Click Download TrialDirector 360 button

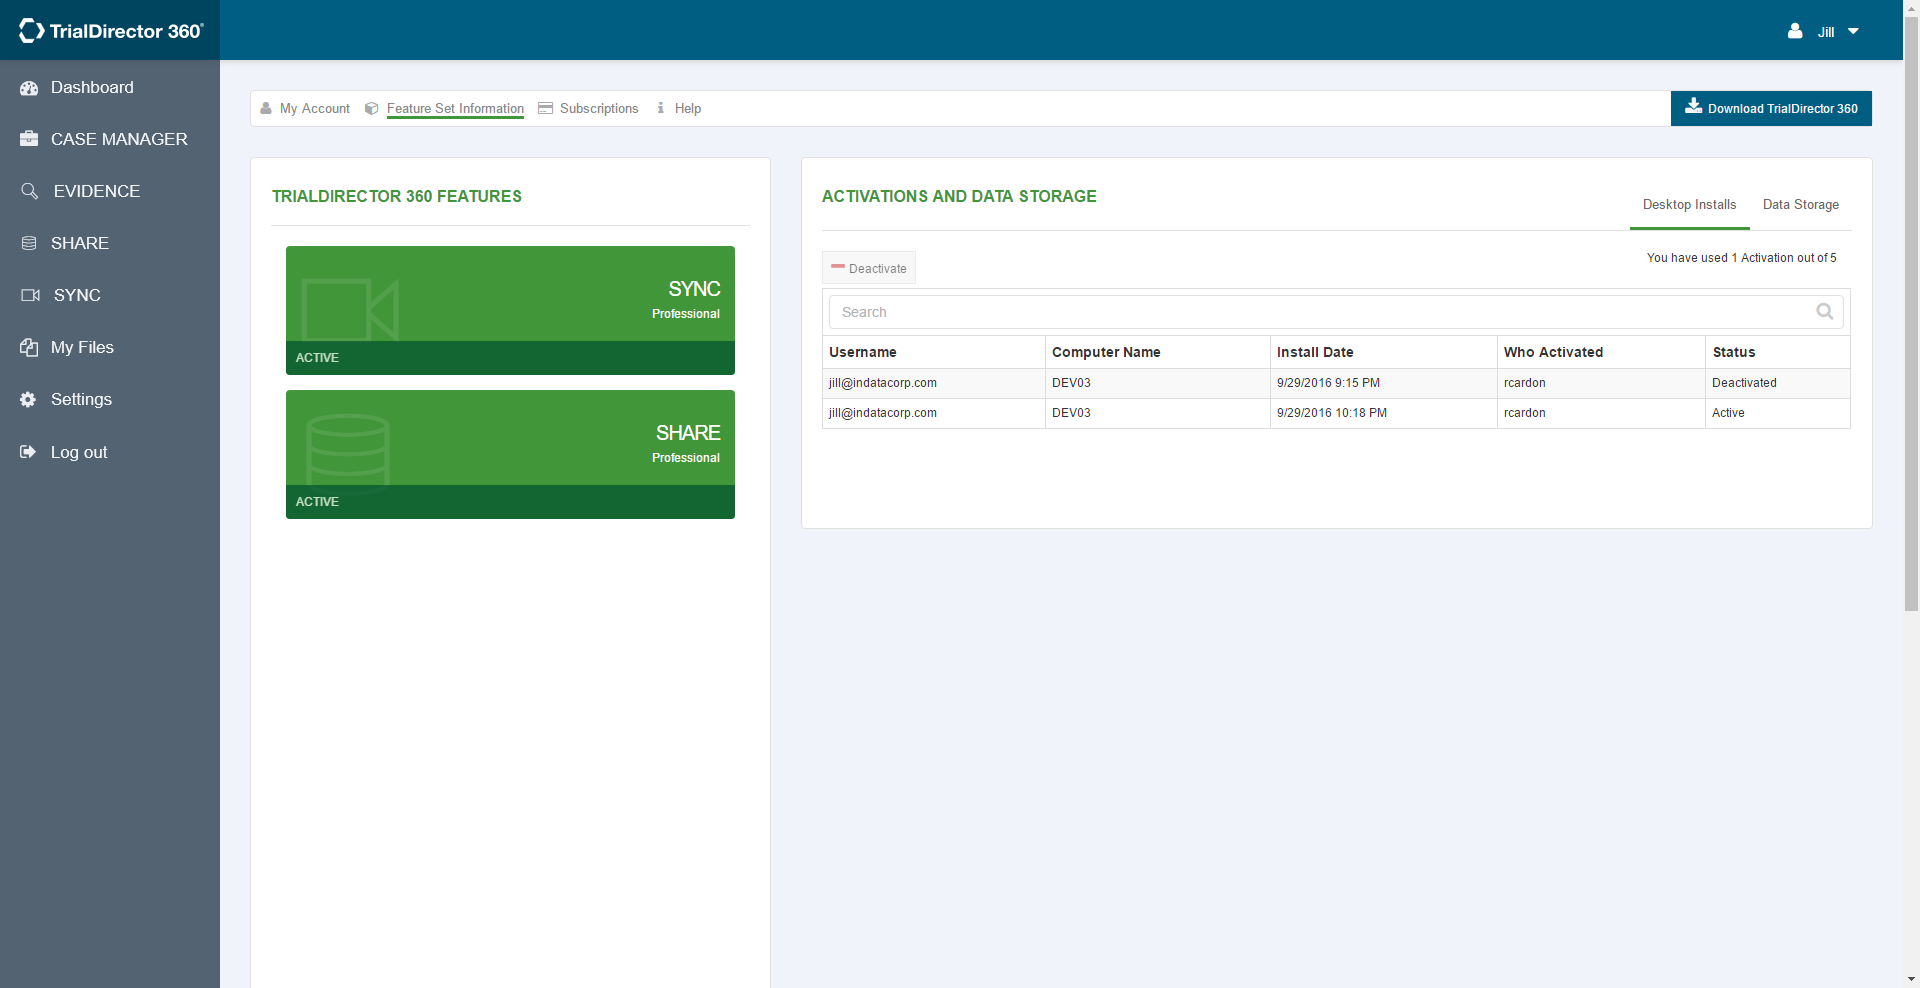pyautogui.click(x=1771, y=108)
